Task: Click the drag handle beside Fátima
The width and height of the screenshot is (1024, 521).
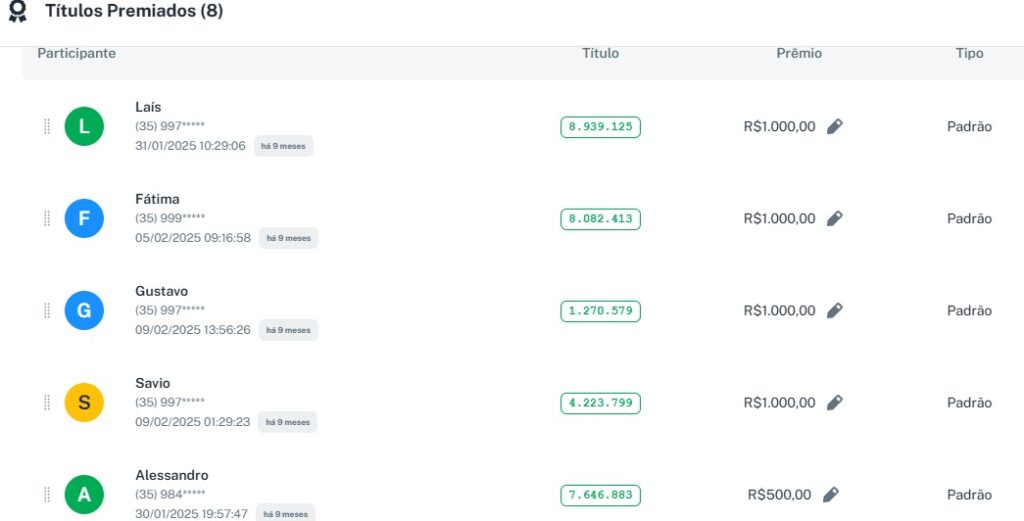Action: (x=46, y=219)
